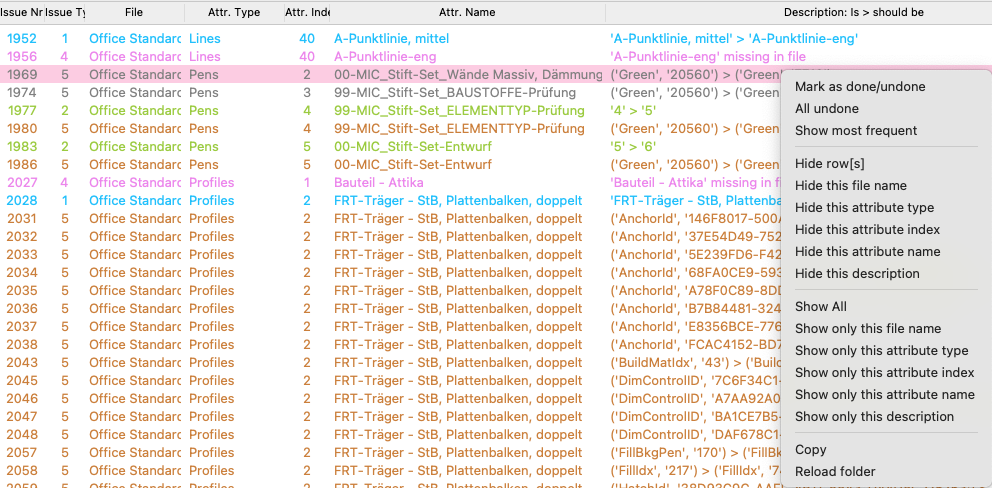
Task: Choose 'Show only this attribute type'
Action: click(x=881, y=351)
